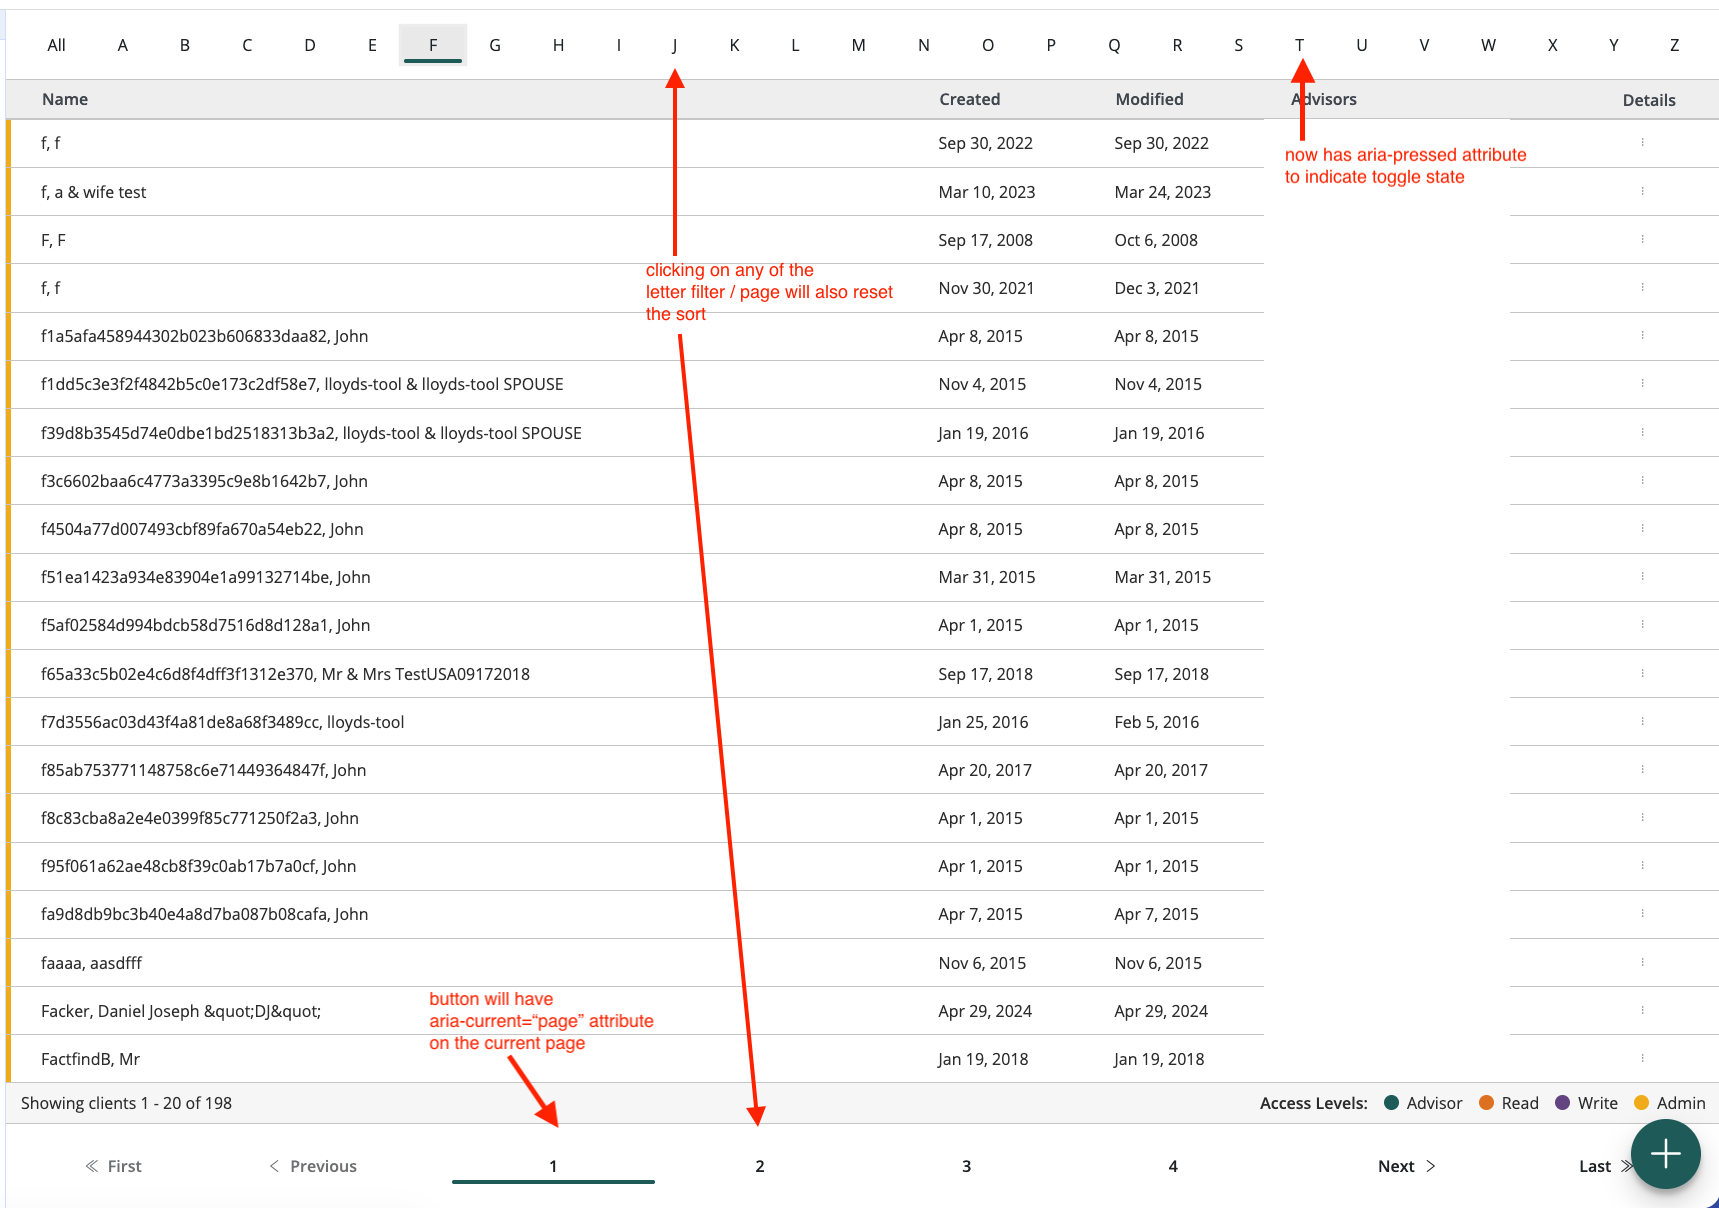Open details kebab for f1a5afa458944302b023b606833daa82, John
Screen dimensions: 1719x1208
click(1642, 335)
